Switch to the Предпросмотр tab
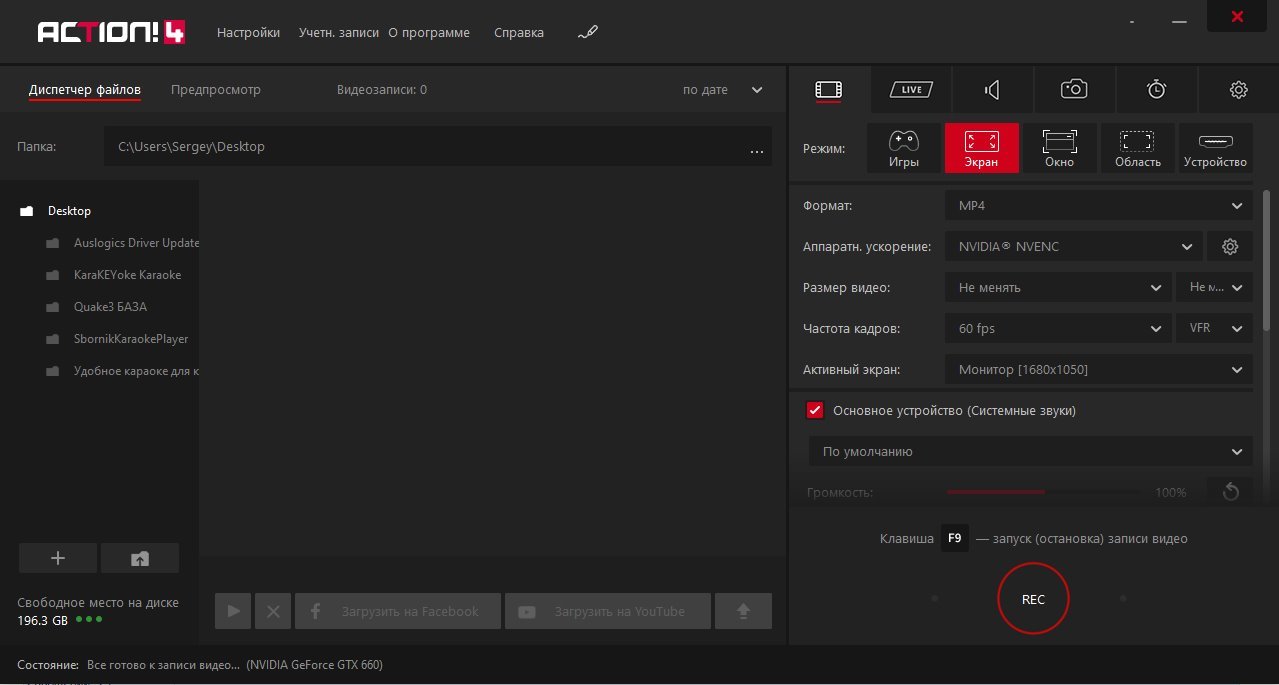Viewport: 1279px width, 685px height. (216, 89)
